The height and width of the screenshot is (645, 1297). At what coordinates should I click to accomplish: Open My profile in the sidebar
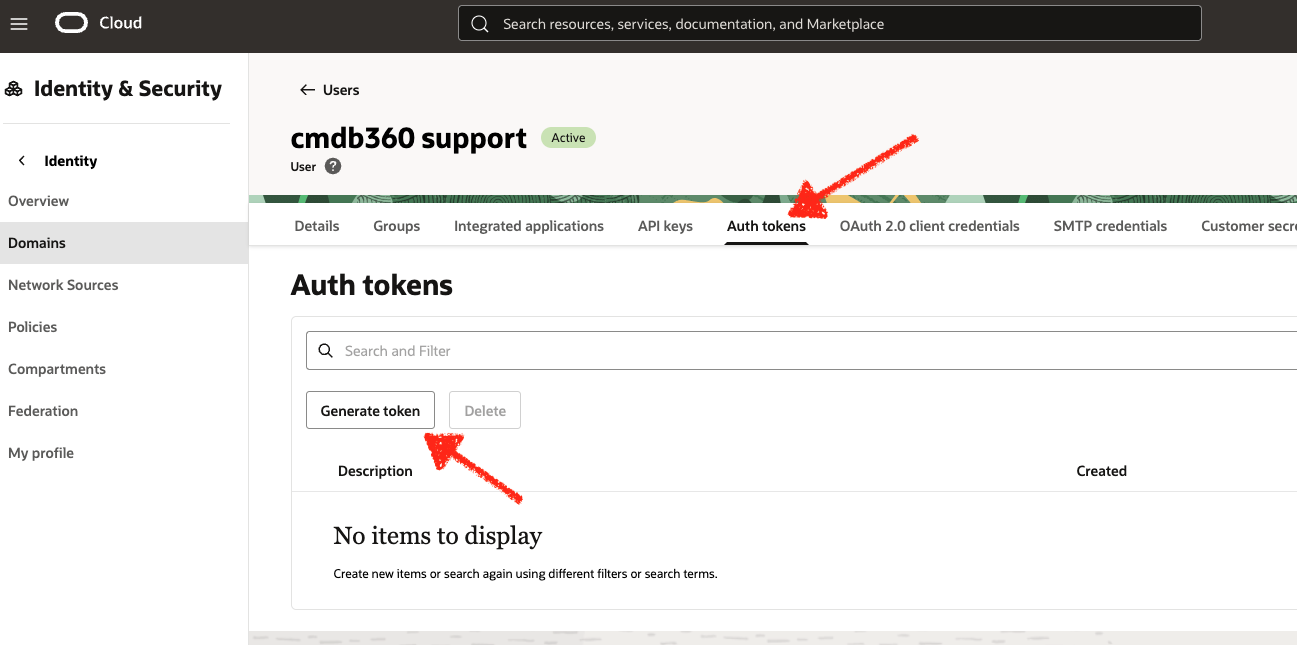pos(41,453)
